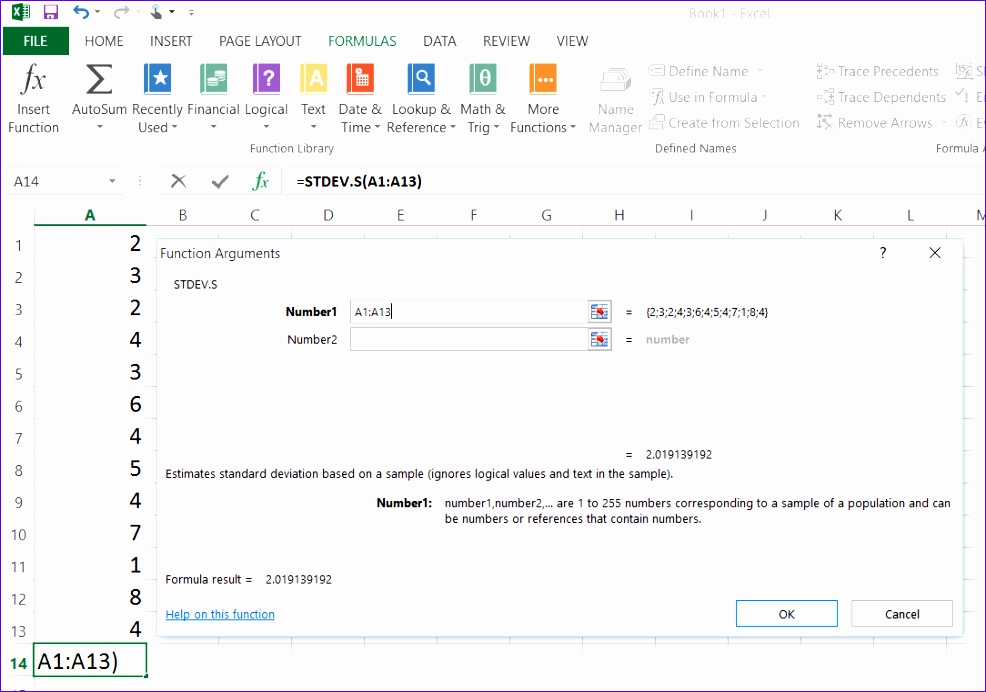Collapse the Number1 range selector
986x692 pixels.
click(599, 312)
